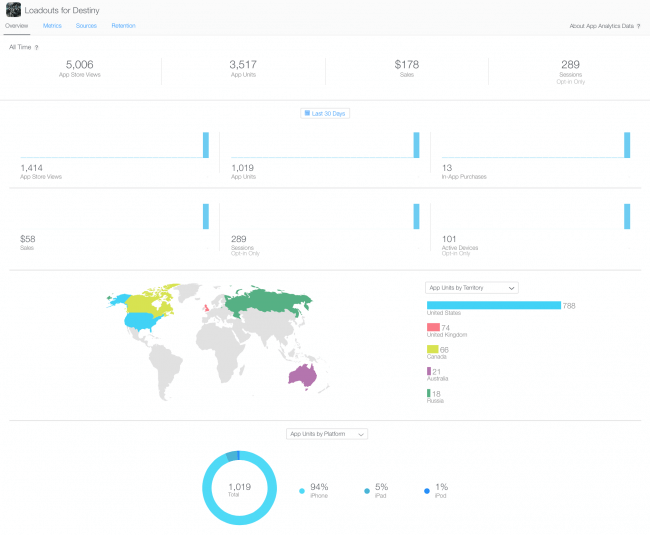Viewport: 650px width, 535px height.
Task: Open the Overview tab
Action: pyautogui.click(x=17, y=26)
